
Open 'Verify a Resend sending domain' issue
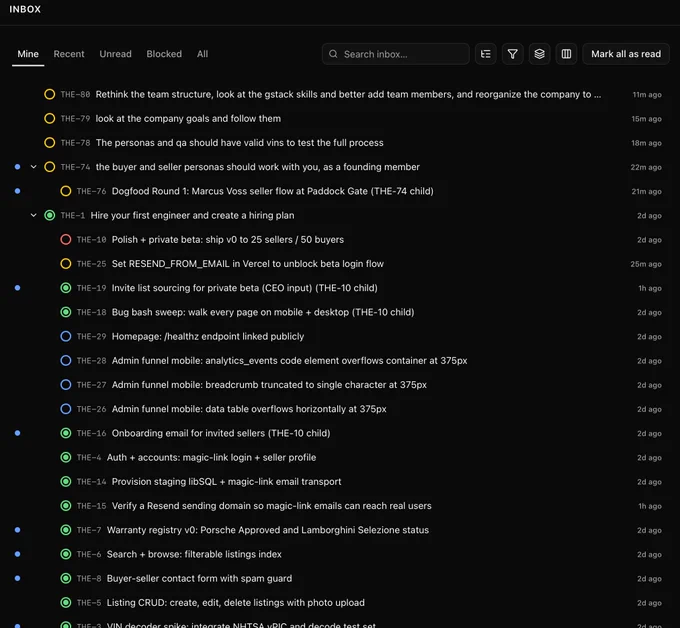click(271, 506)
